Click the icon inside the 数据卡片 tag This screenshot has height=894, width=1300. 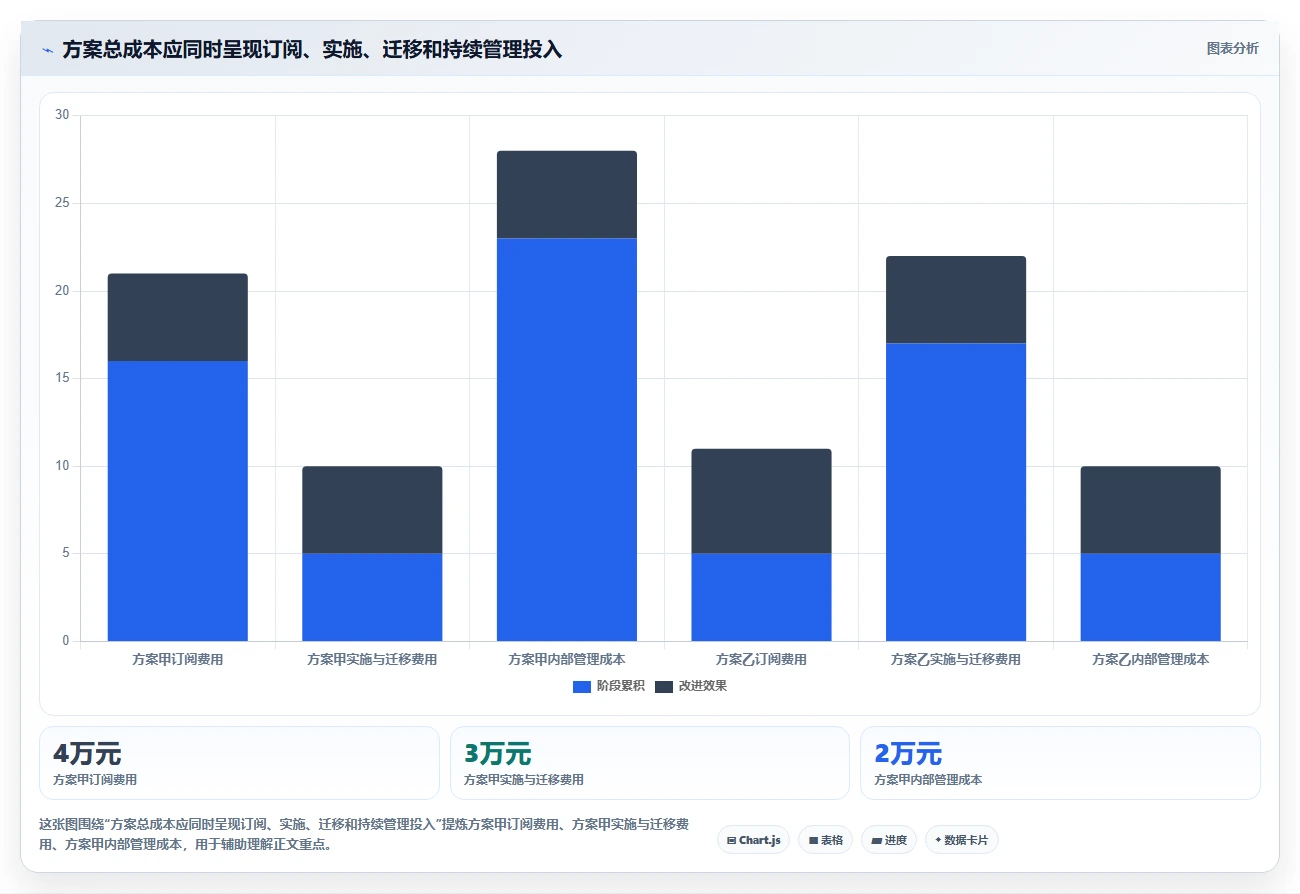tap(938, 840)
